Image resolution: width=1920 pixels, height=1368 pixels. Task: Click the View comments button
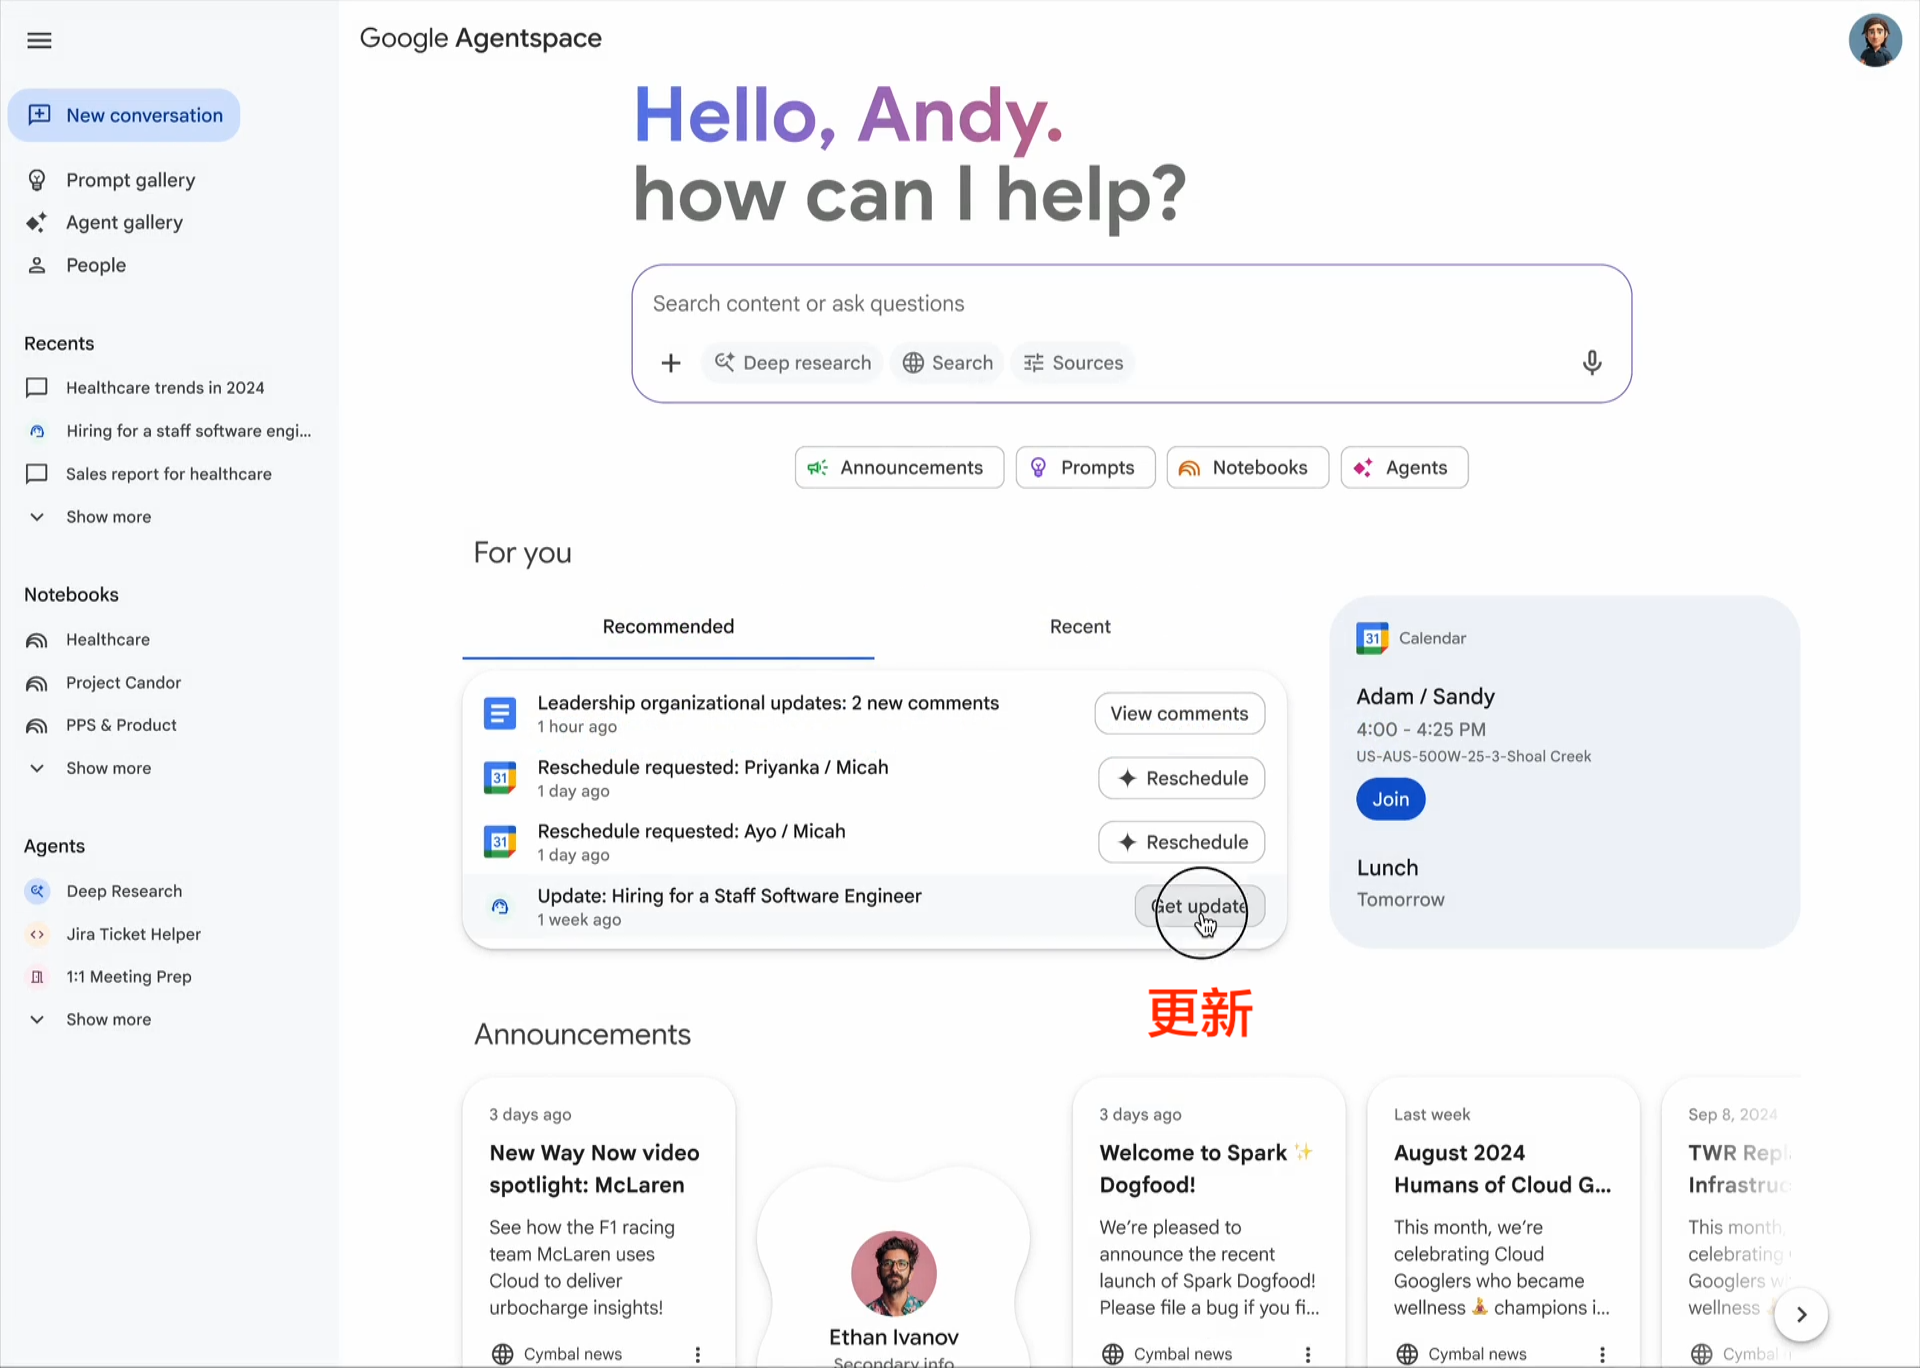[x=1179, y=713]
